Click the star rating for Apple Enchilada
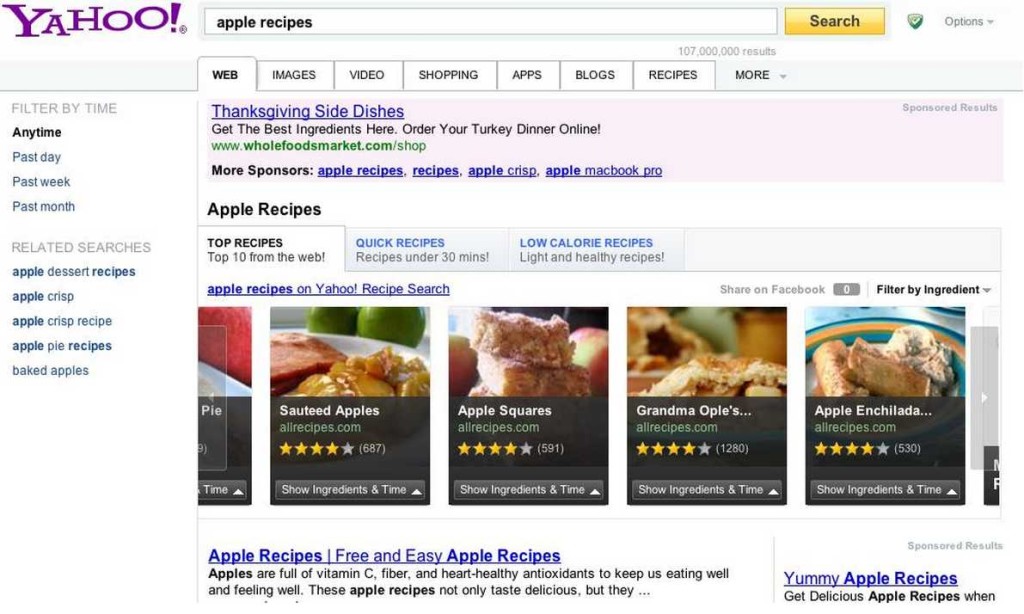Screen dimensions: 1024x614 [x=852, y=449]
